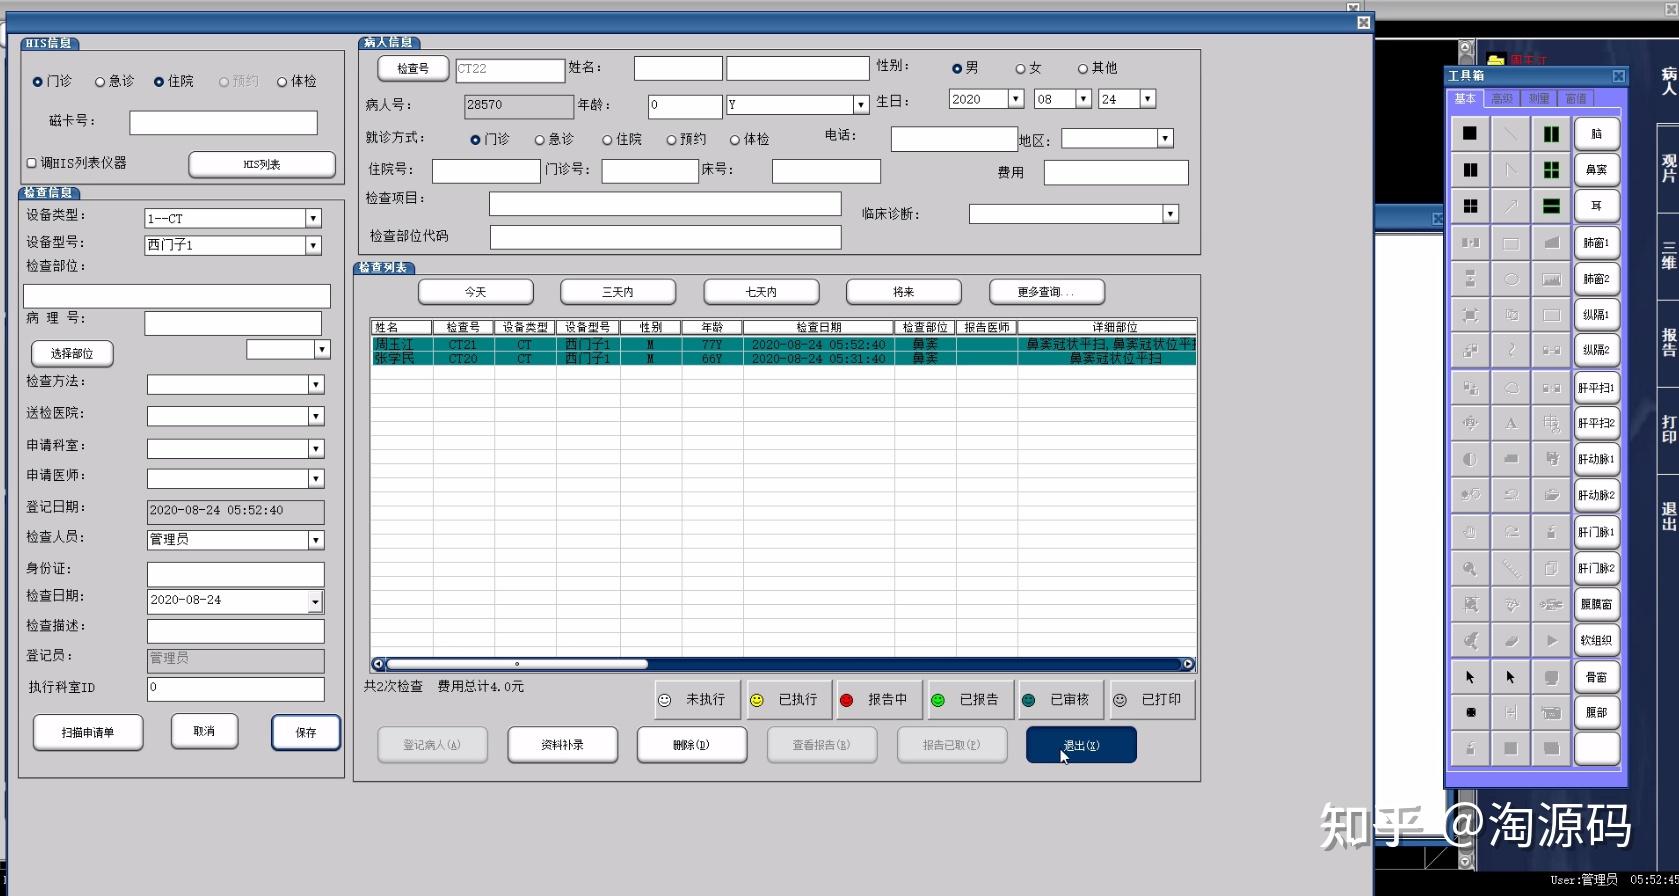
Task: Open the 设备型号 dropdown
Action: [313, 245]
